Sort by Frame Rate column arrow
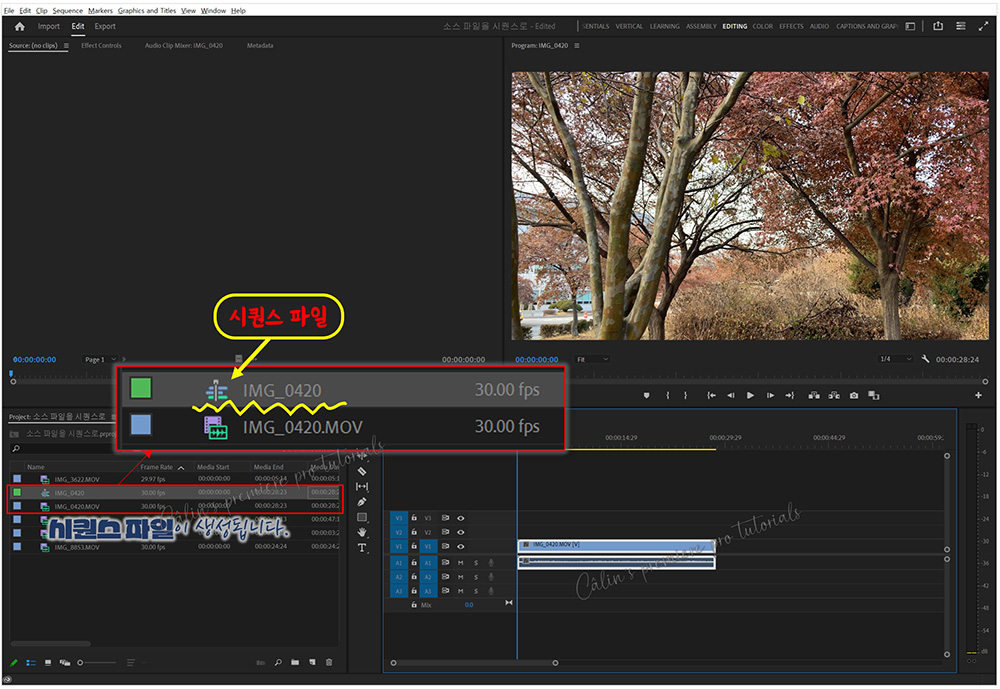The image size is (1000, 689). click(181, 468)
